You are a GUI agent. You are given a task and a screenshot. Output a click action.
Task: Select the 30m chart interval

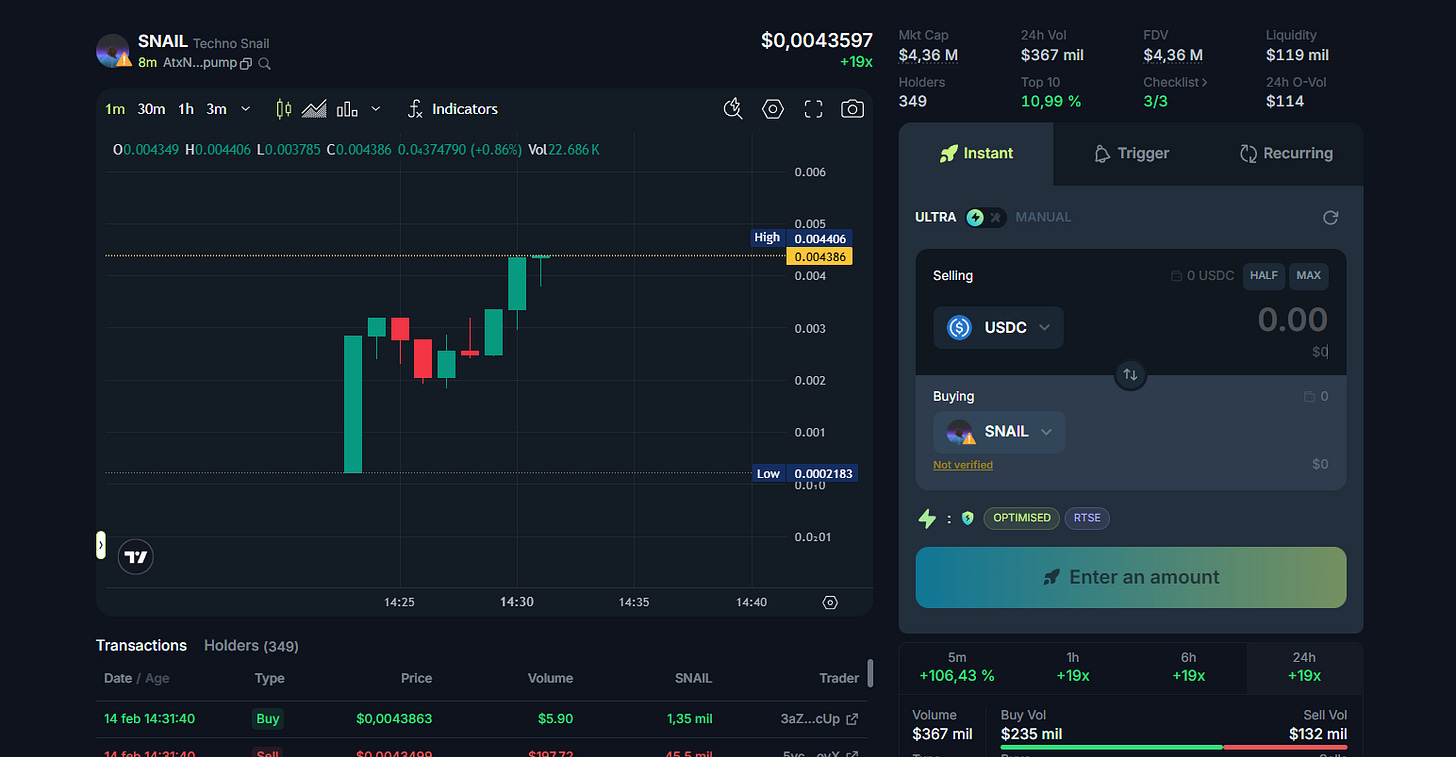(x=151, y=109)
